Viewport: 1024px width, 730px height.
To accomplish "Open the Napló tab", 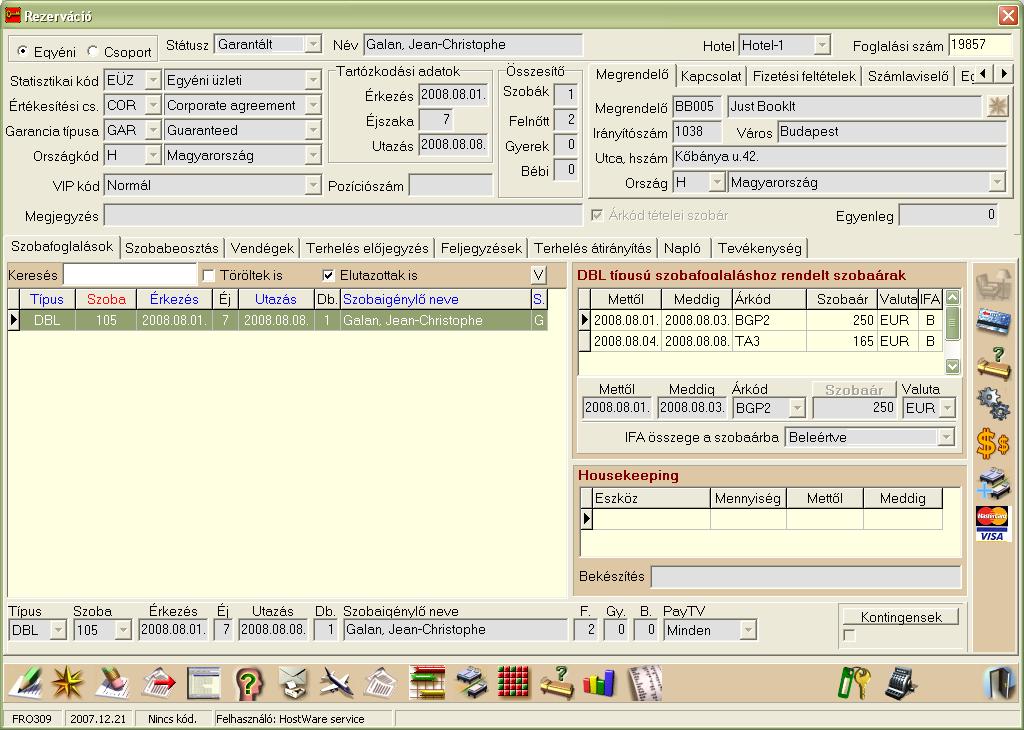I will click(x=682, y=248).
